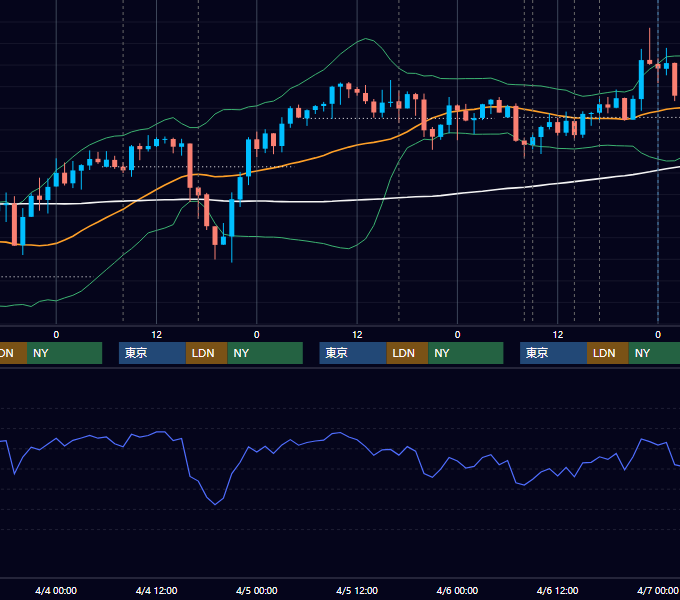Select the NY session block spanning 4/6 00:00
This screenshot has height=600, width=680.
pyautogui.click(x=466, y=353)
